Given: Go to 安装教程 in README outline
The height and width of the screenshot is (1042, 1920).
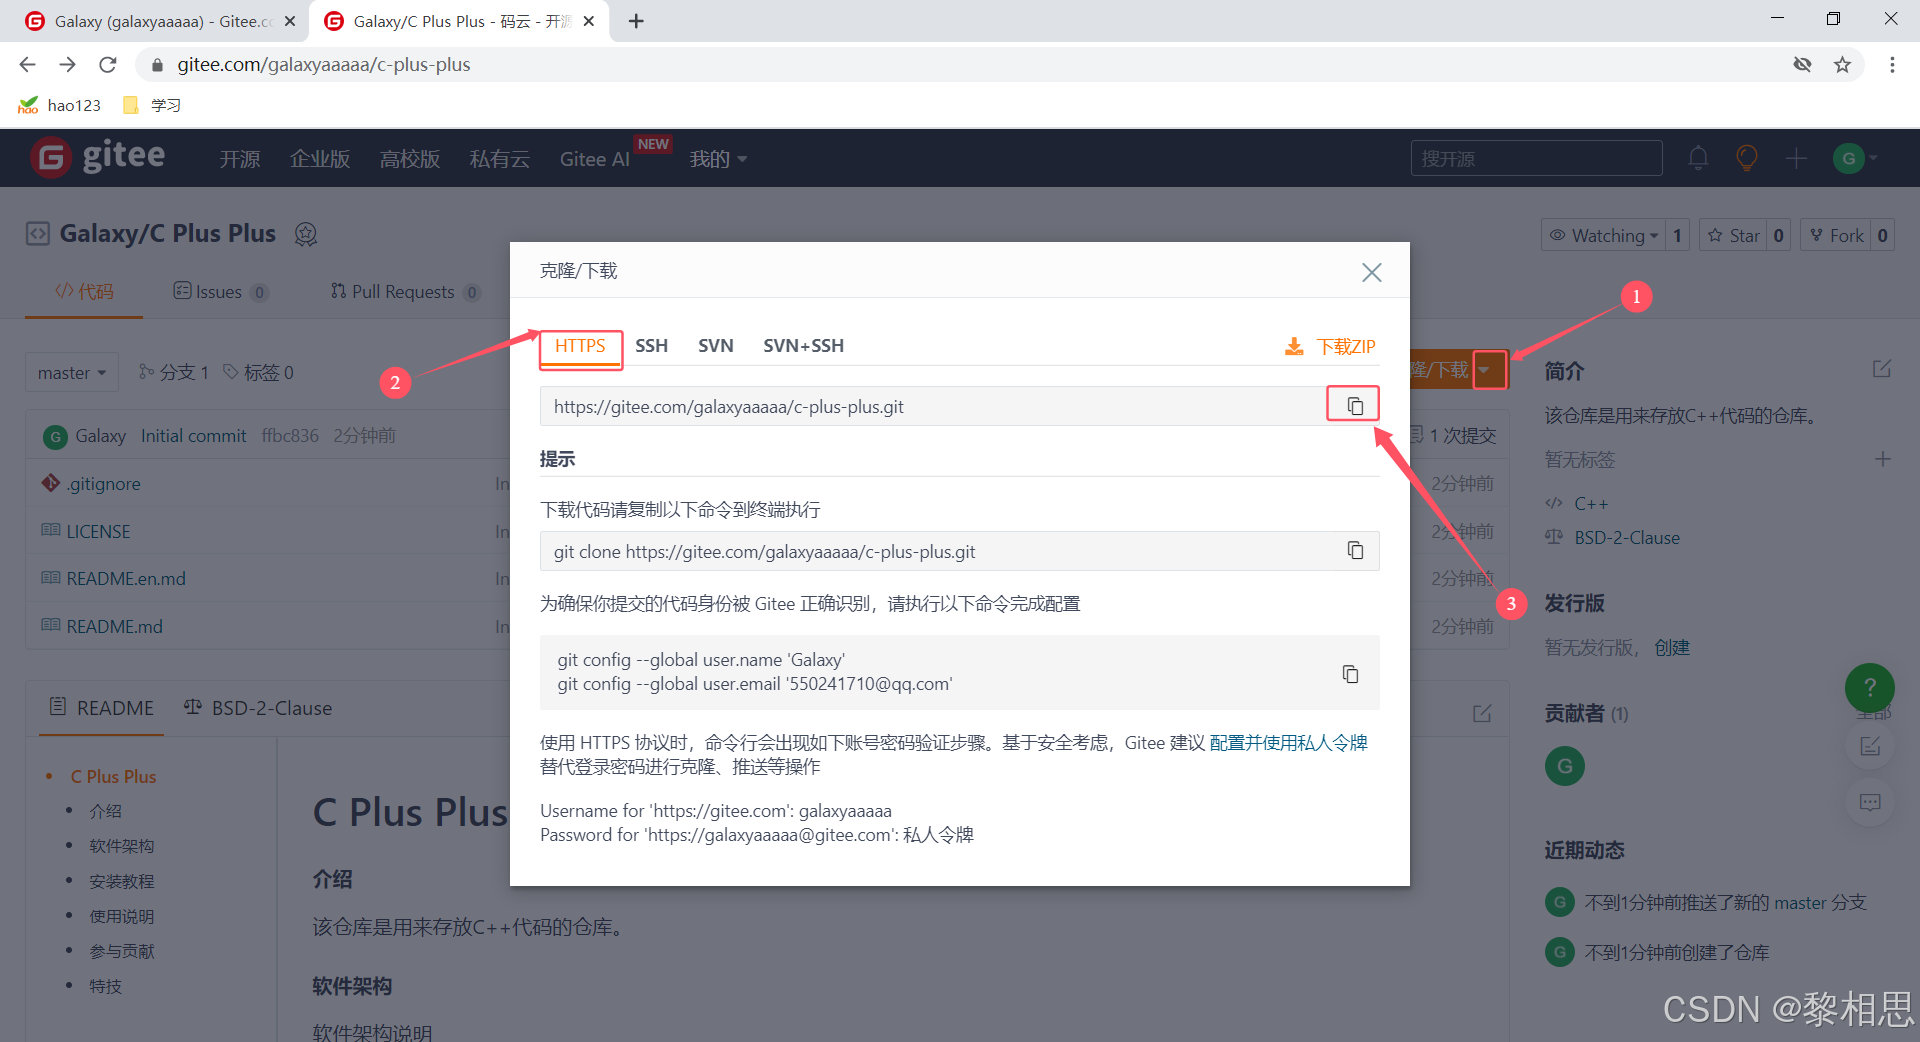Looking at the screenshot, I should (x=122, y=881).
